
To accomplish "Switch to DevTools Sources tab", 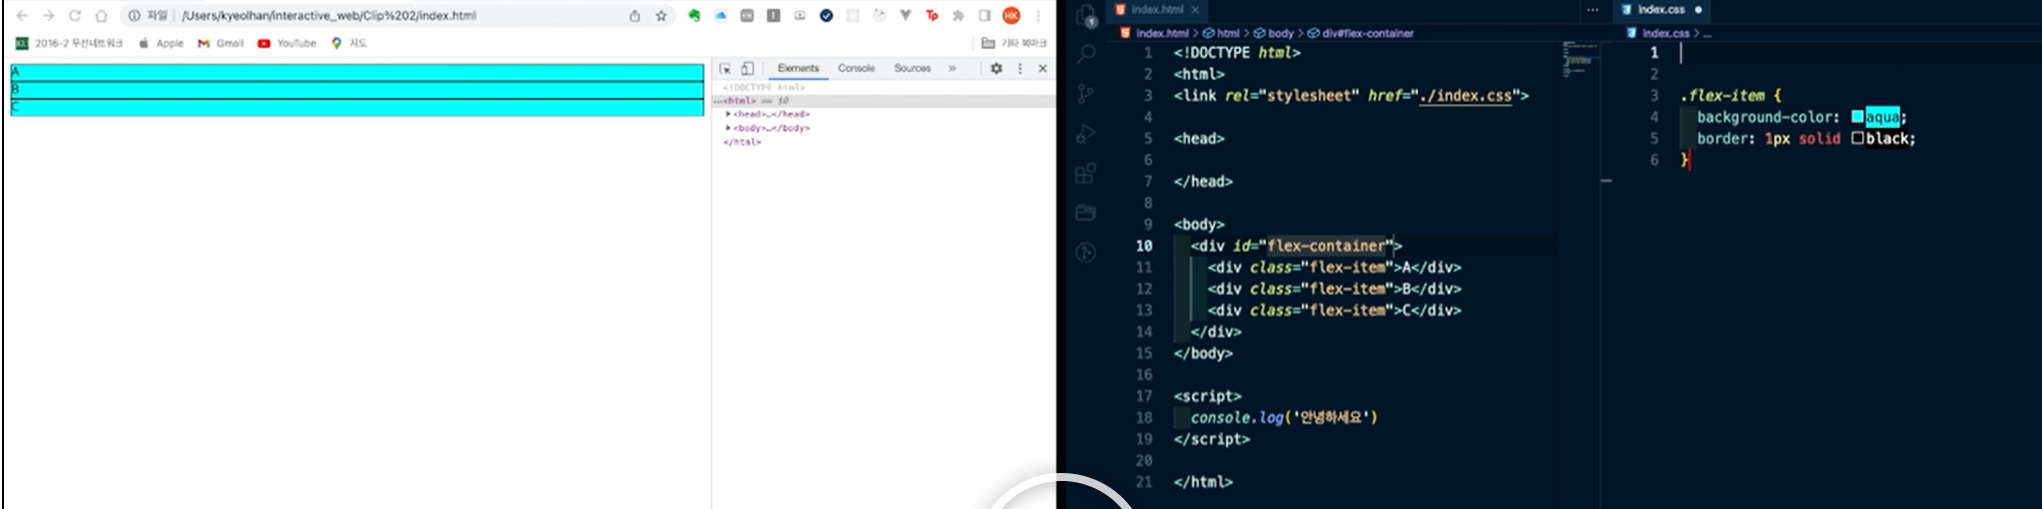I will point(912,68).
